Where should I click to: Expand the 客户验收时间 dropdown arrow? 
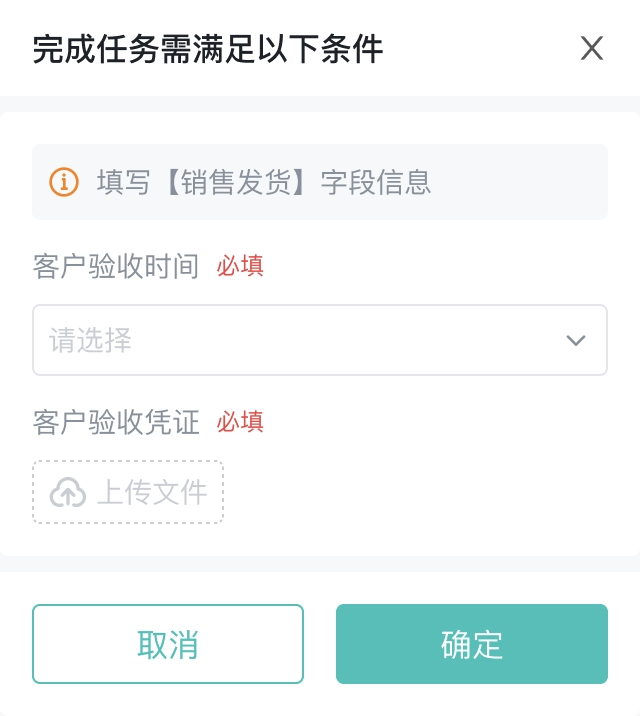pos(575,340)
